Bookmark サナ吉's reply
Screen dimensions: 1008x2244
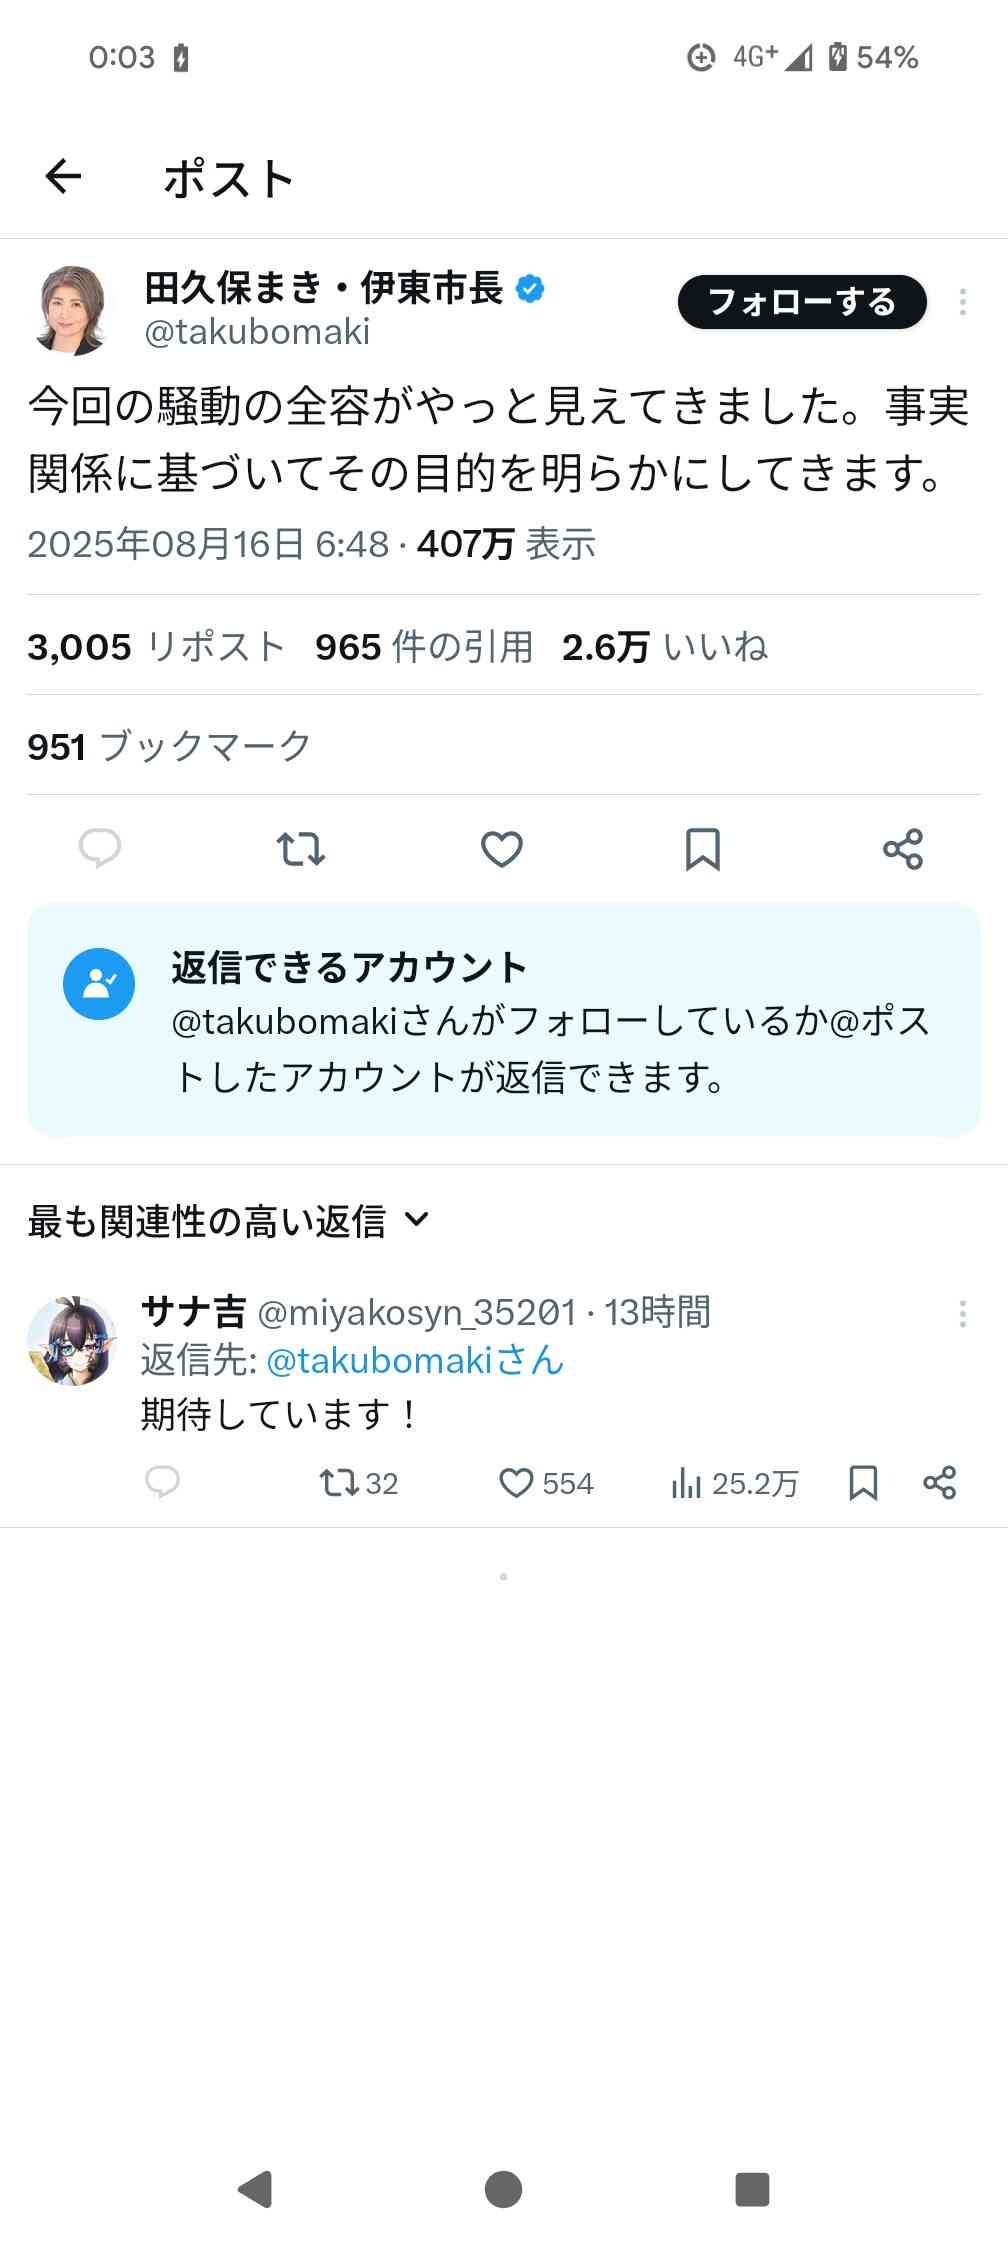(x=863, y=1482)
